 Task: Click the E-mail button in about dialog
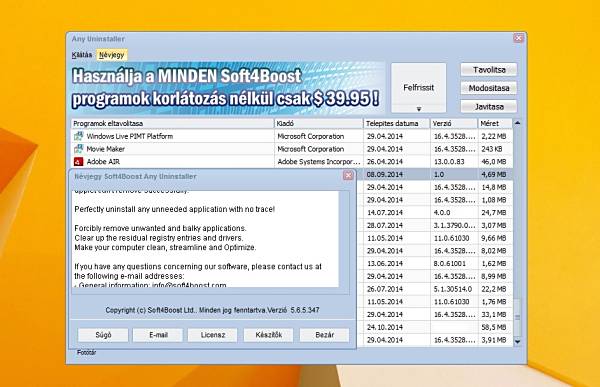pyautogui.click(x=158, y=335)
